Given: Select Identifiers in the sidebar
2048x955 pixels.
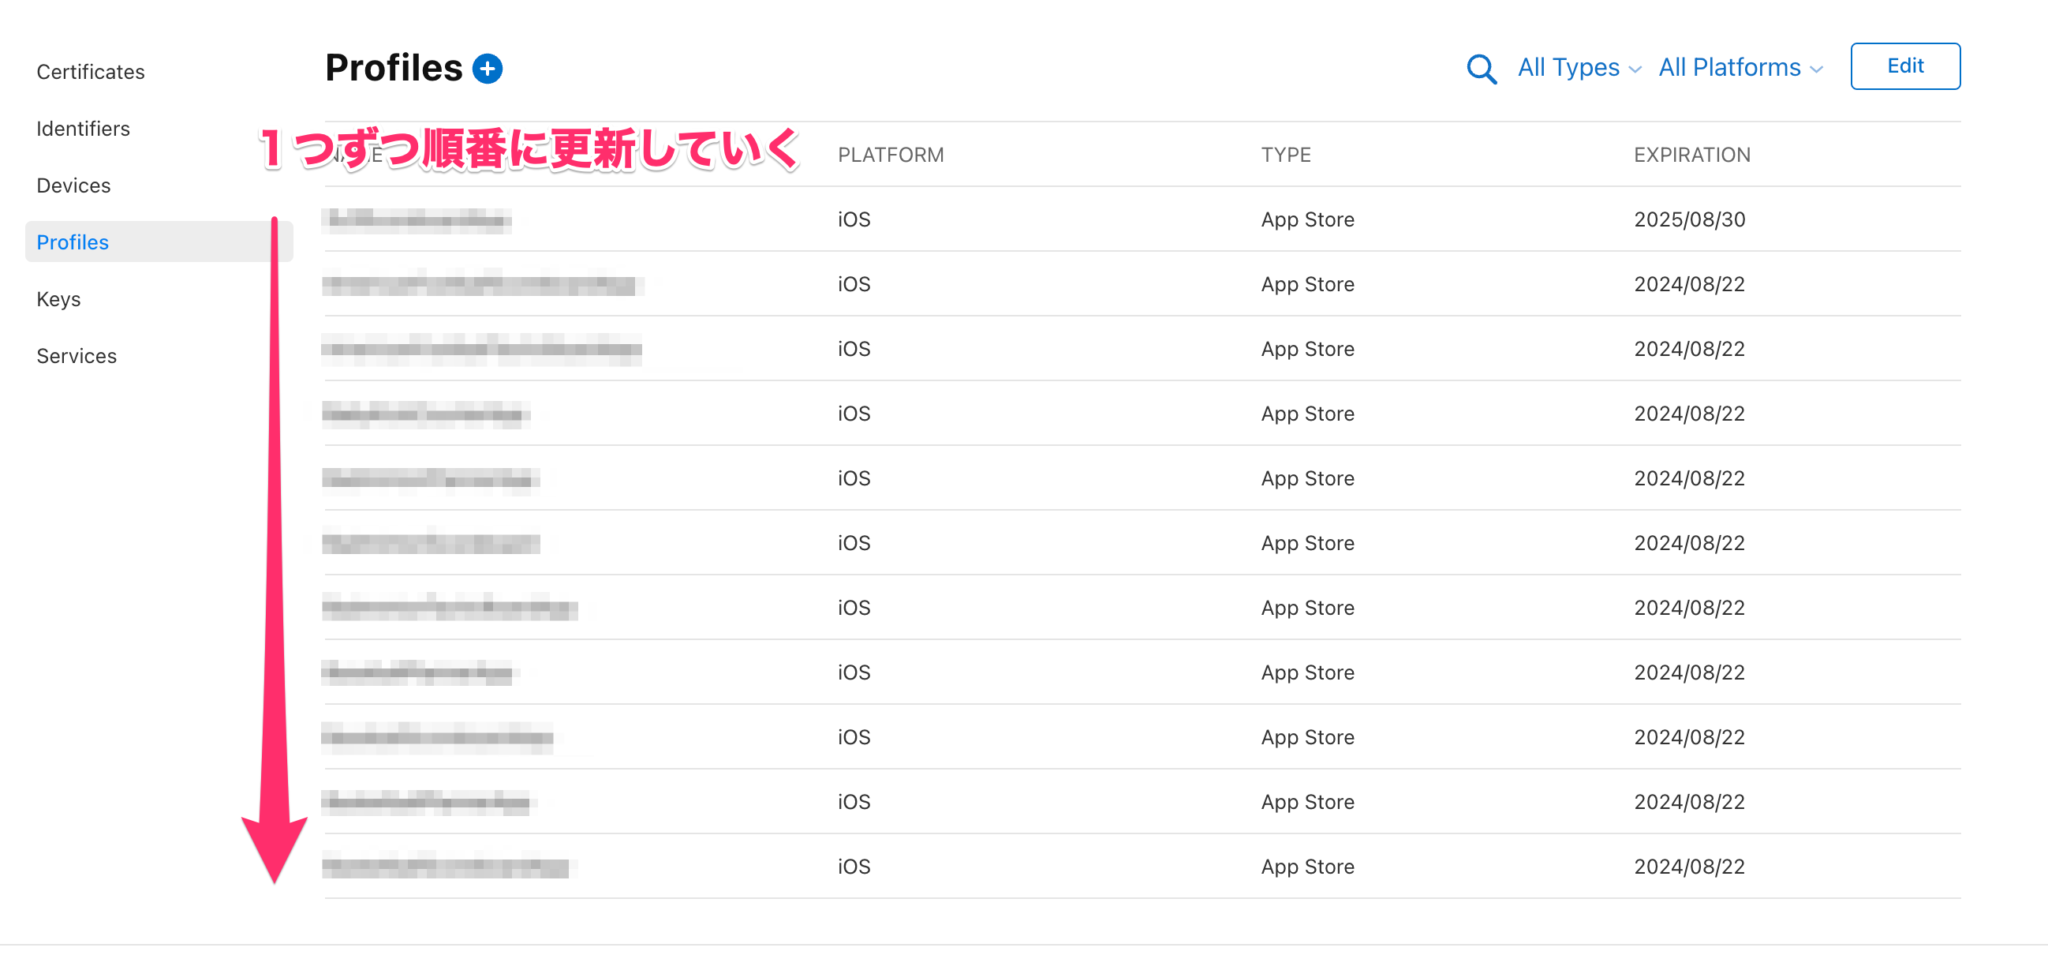Looking at the screenshot, I should pyautogui.click(x=83, y=128).
